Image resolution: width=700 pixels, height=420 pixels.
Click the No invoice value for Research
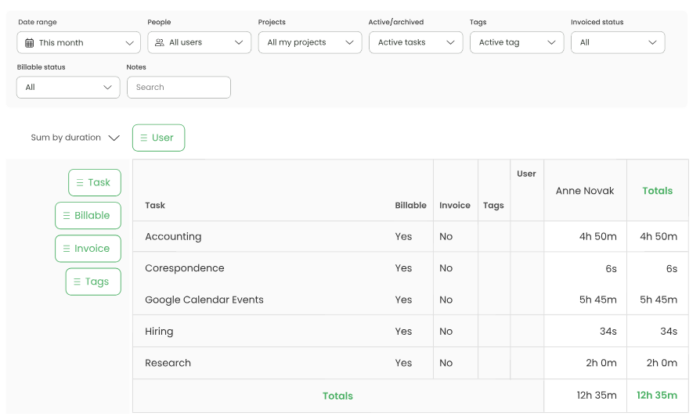pos(446,363)
